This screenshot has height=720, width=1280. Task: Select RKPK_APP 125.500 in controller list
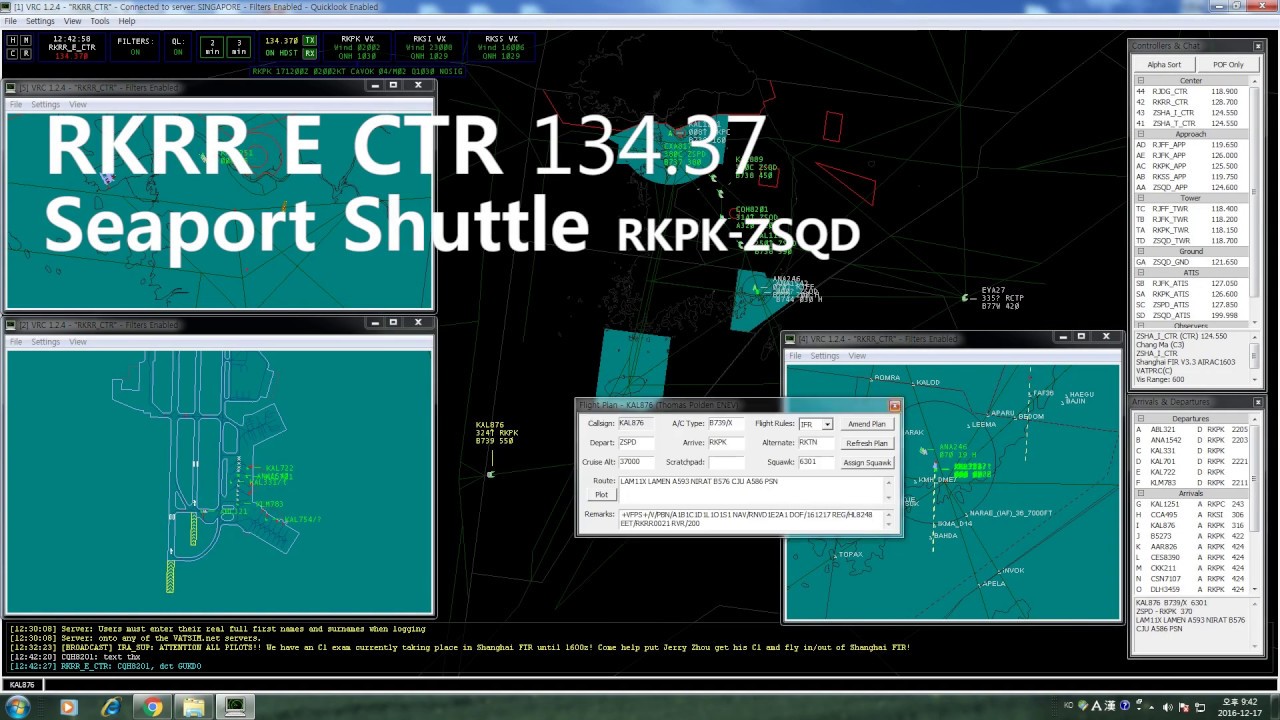click(1191, 166)
